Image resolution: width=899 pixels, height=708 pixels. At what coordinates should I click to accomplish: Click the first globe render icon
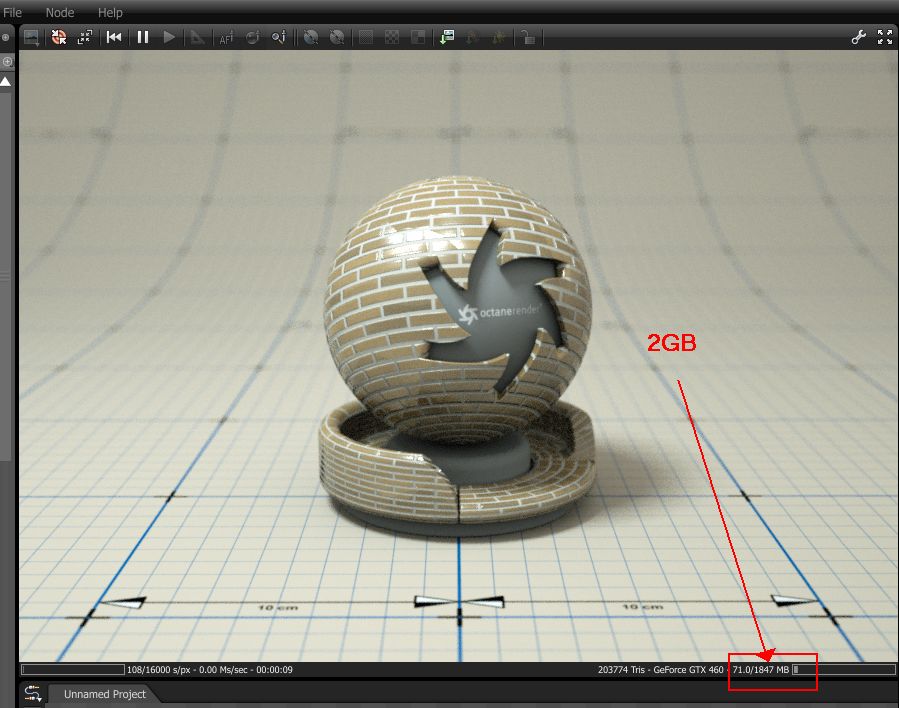tap(311, 38)
